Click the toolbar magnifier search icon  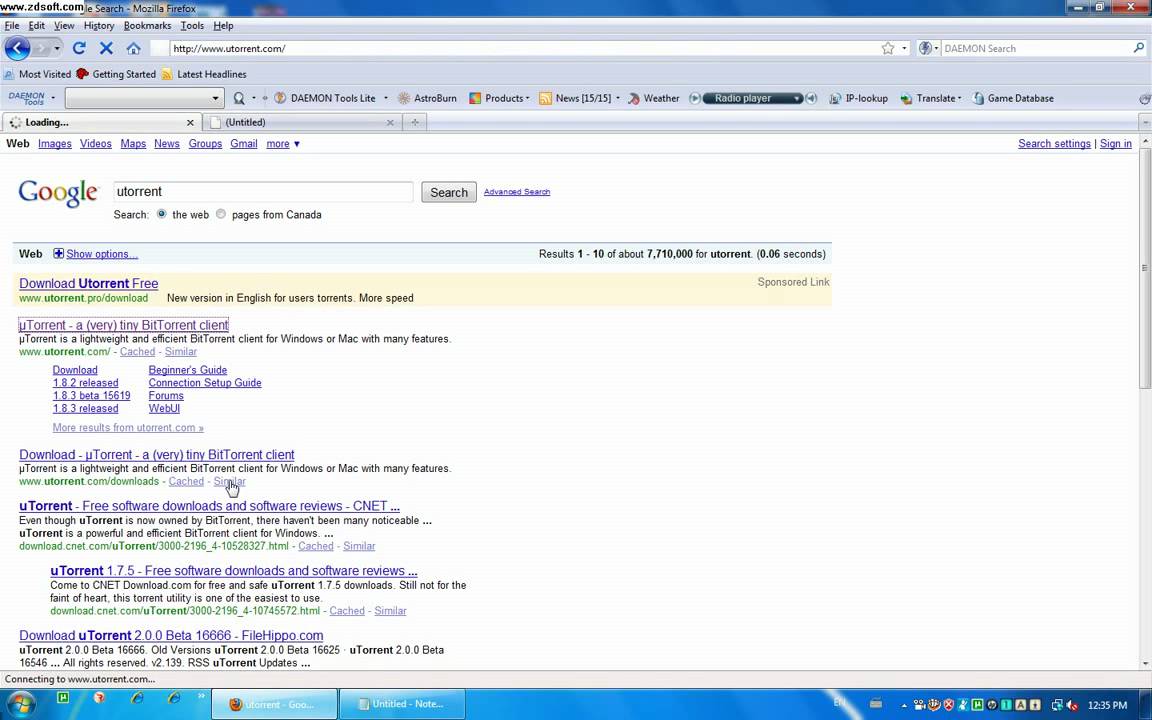tap(239, 98)
